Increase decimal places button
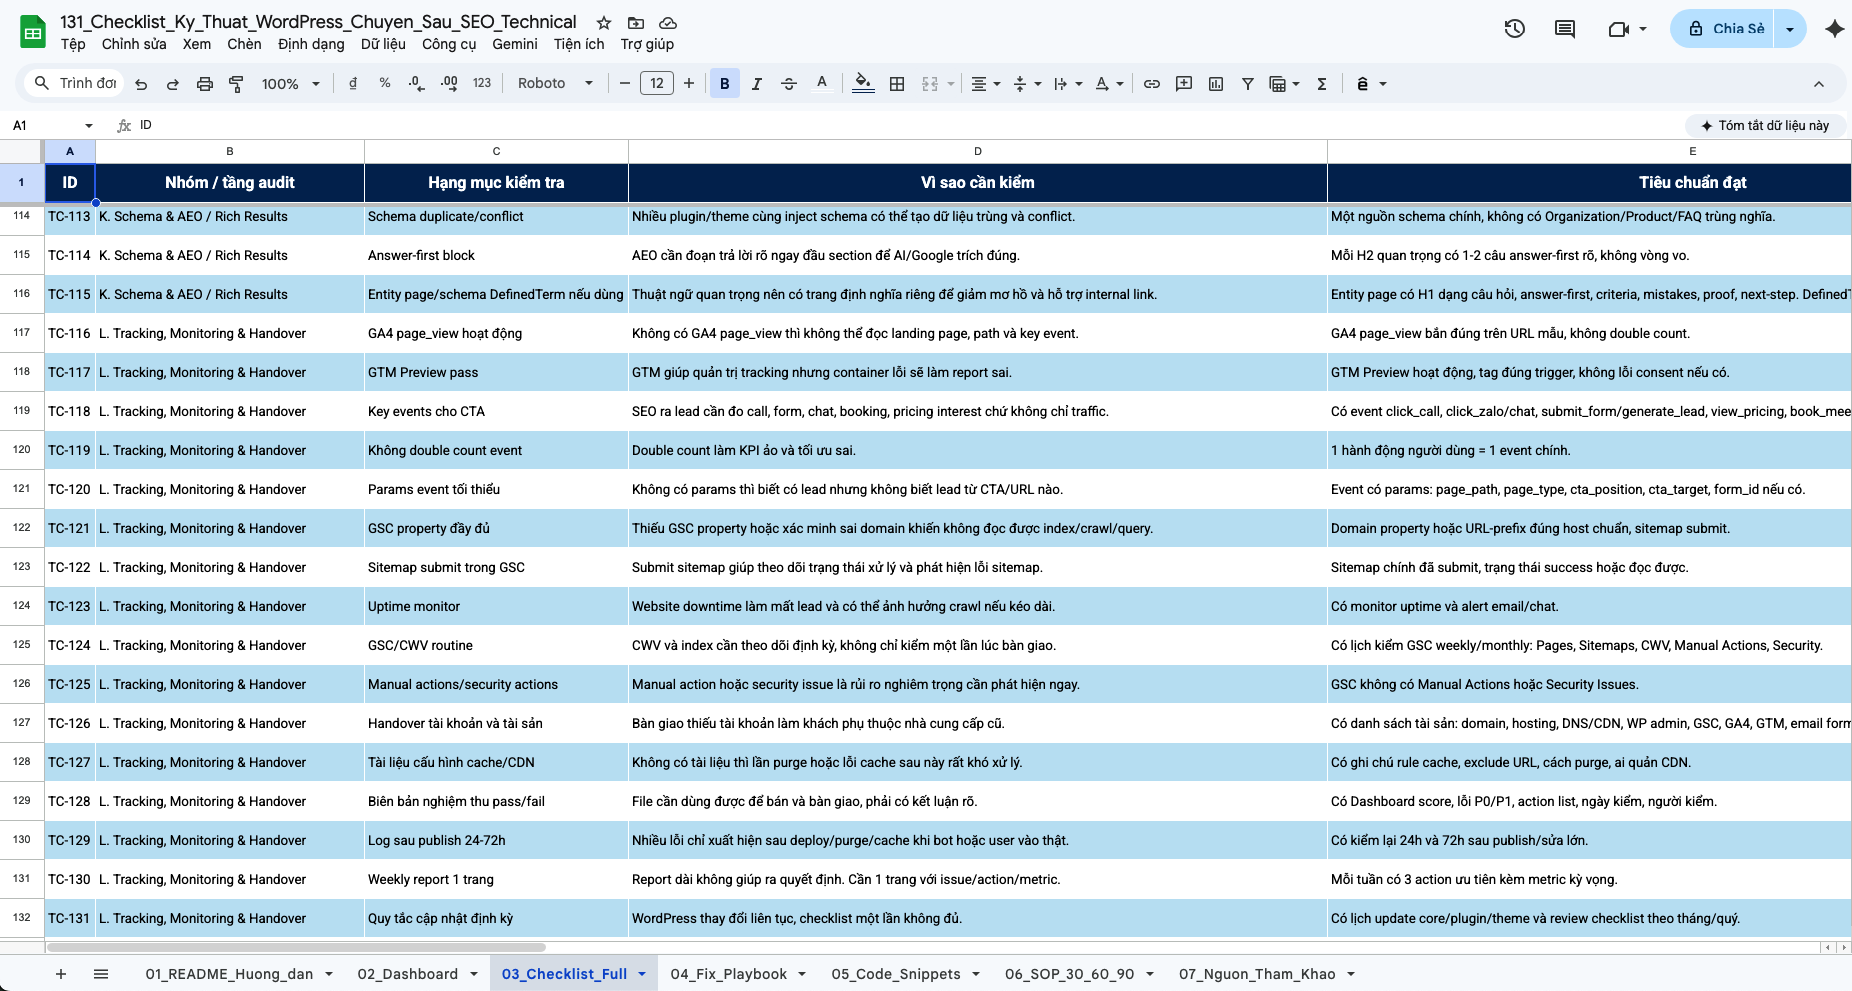 [449, 84]
